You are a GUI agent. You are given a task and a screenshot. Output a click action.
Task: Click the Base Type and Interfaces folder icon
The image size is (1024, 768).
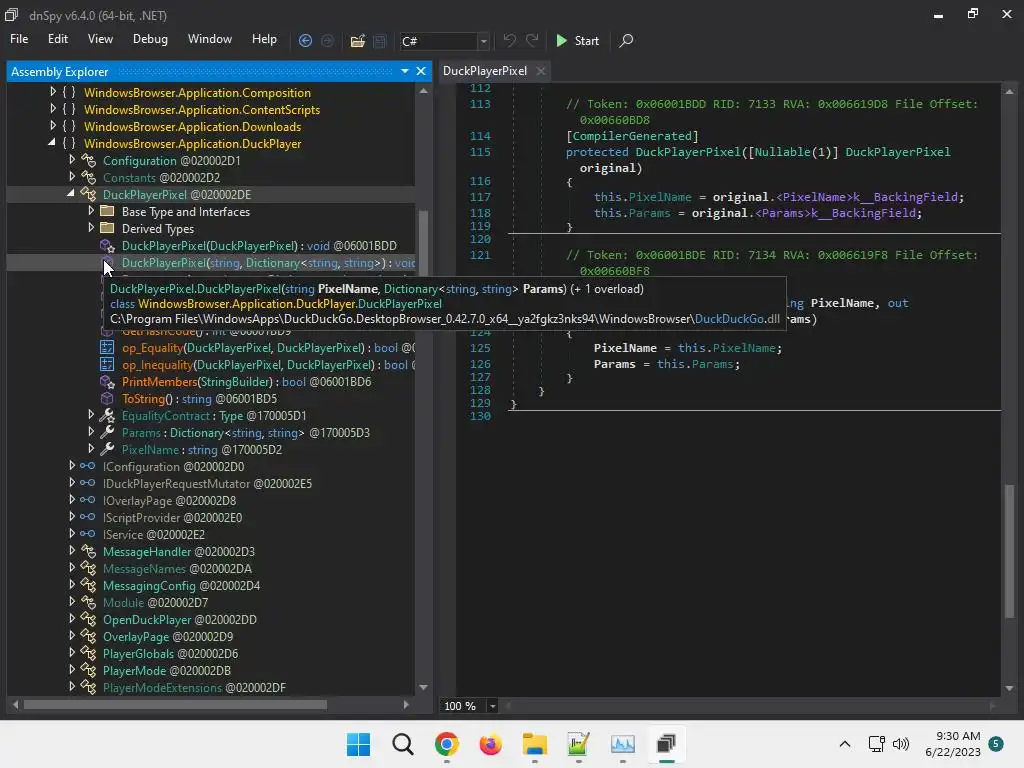[x=107, y=211]
